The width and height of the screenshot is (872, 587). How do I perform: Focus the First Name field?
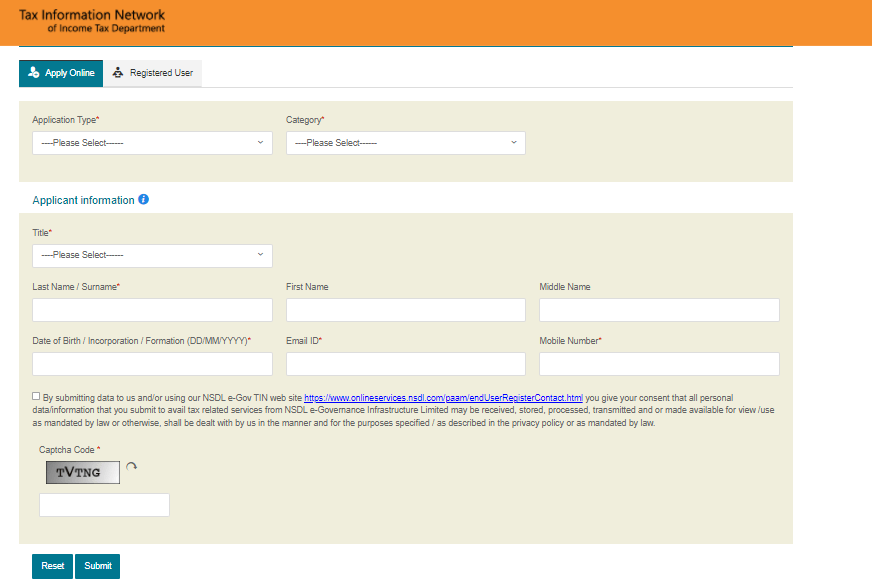pos(406,310)
